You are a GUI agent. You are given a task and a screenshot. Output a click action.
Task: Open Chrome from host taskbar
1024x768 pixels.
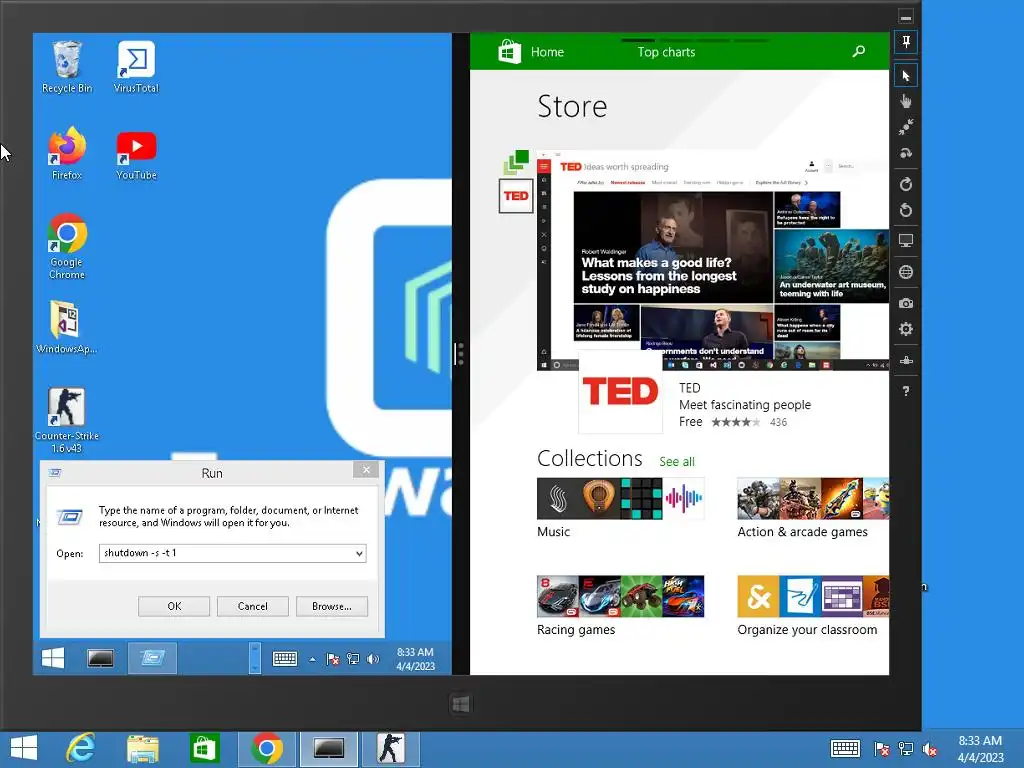pyautogui.click(x=266, y=749)
